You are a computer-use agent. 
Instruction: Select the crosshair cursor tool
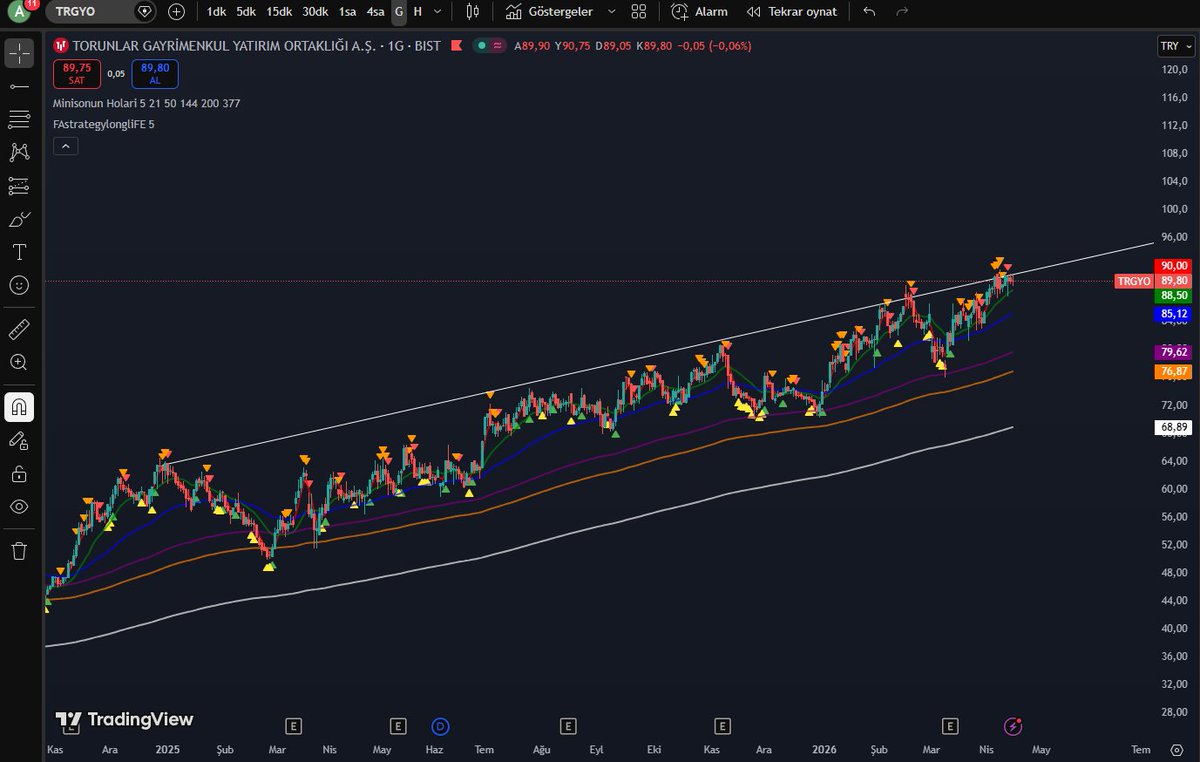click(19, 53)
